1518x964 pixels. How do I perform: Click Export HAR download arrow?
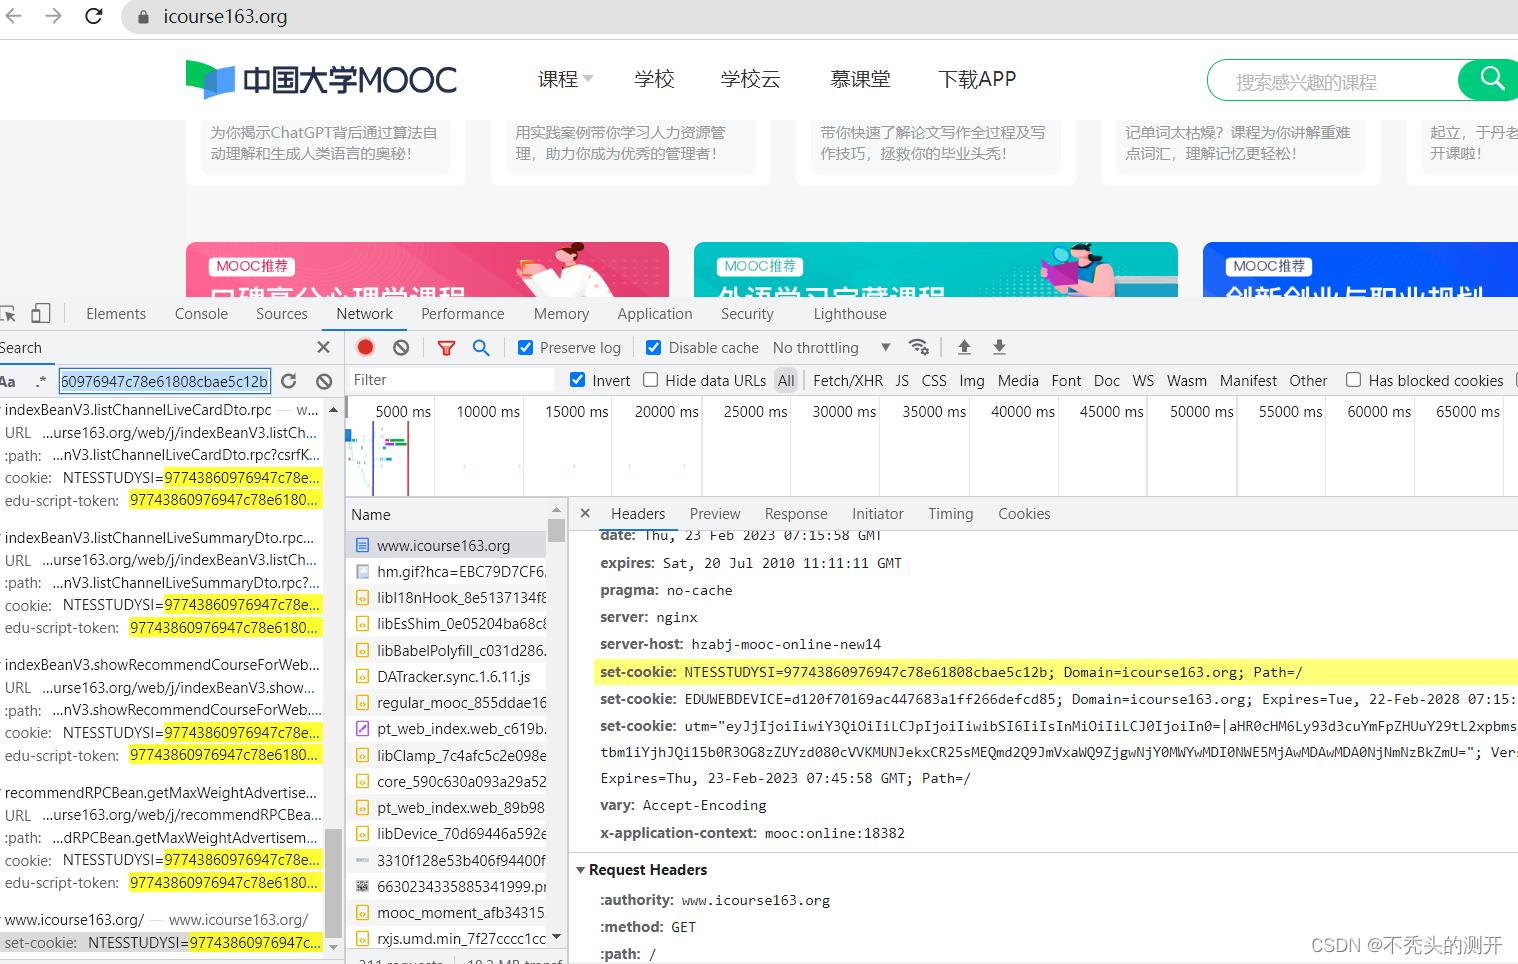999,347
